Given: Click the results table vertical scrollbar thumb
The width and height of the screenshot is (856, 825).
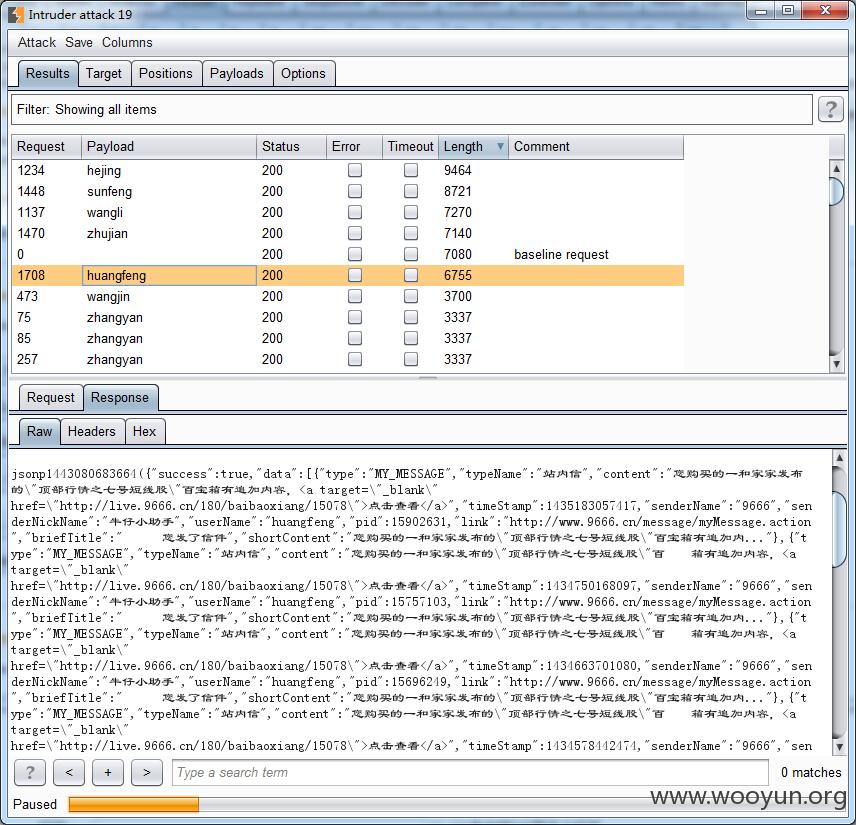Looking at the screenshot, I should pyautogui.click(x=836, y=192).
